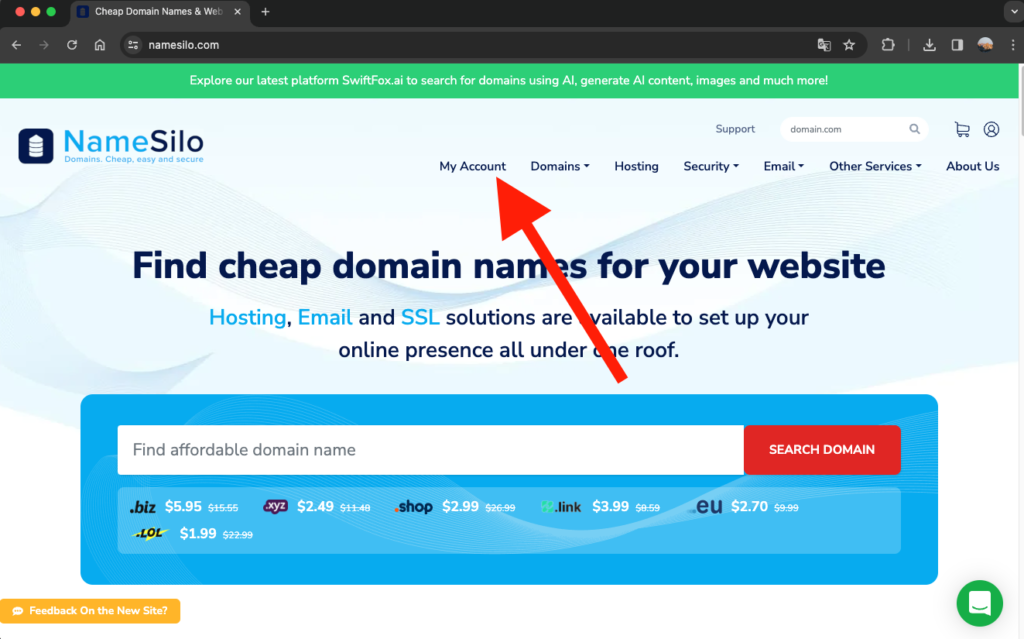
Task: Open the Chrome three-dot menu
Action: [1013, 45]
